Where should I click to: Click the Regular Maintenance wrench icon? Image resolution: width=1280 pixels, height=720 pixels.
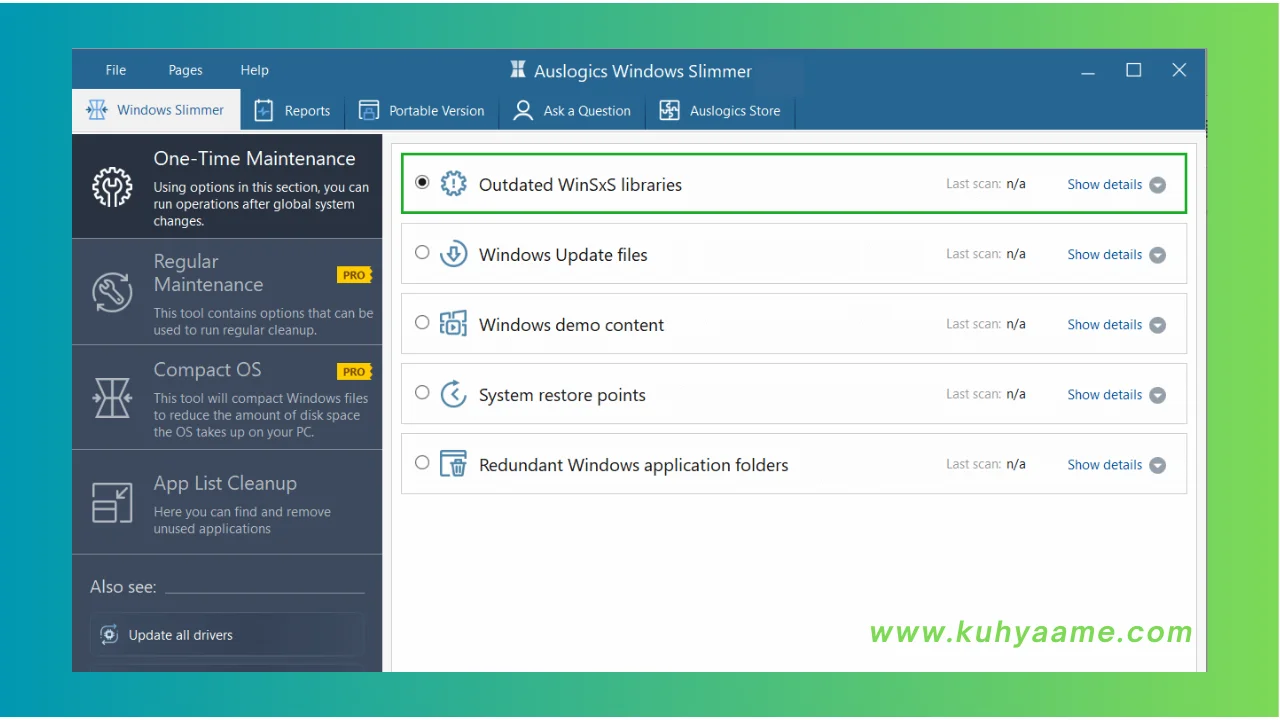click(x=112, y=292)
